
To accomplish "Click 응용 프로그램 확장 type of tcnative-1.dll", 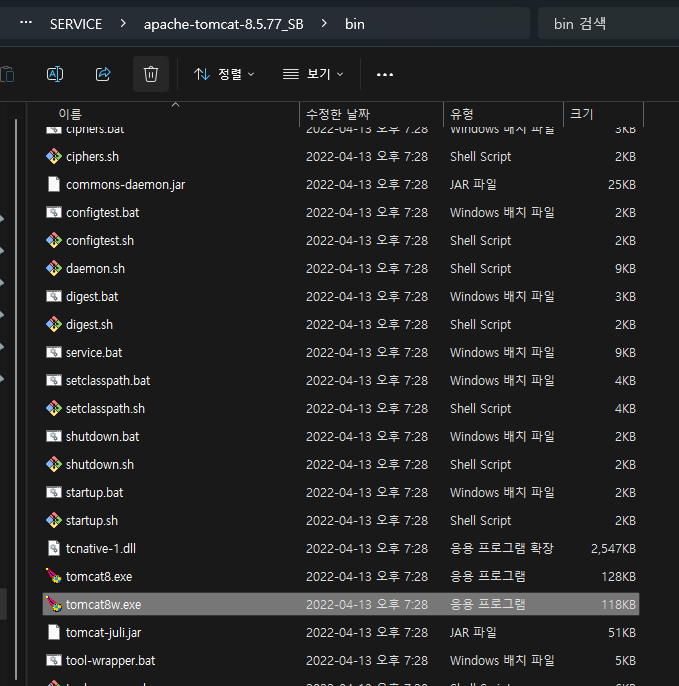I will (502, 549).
